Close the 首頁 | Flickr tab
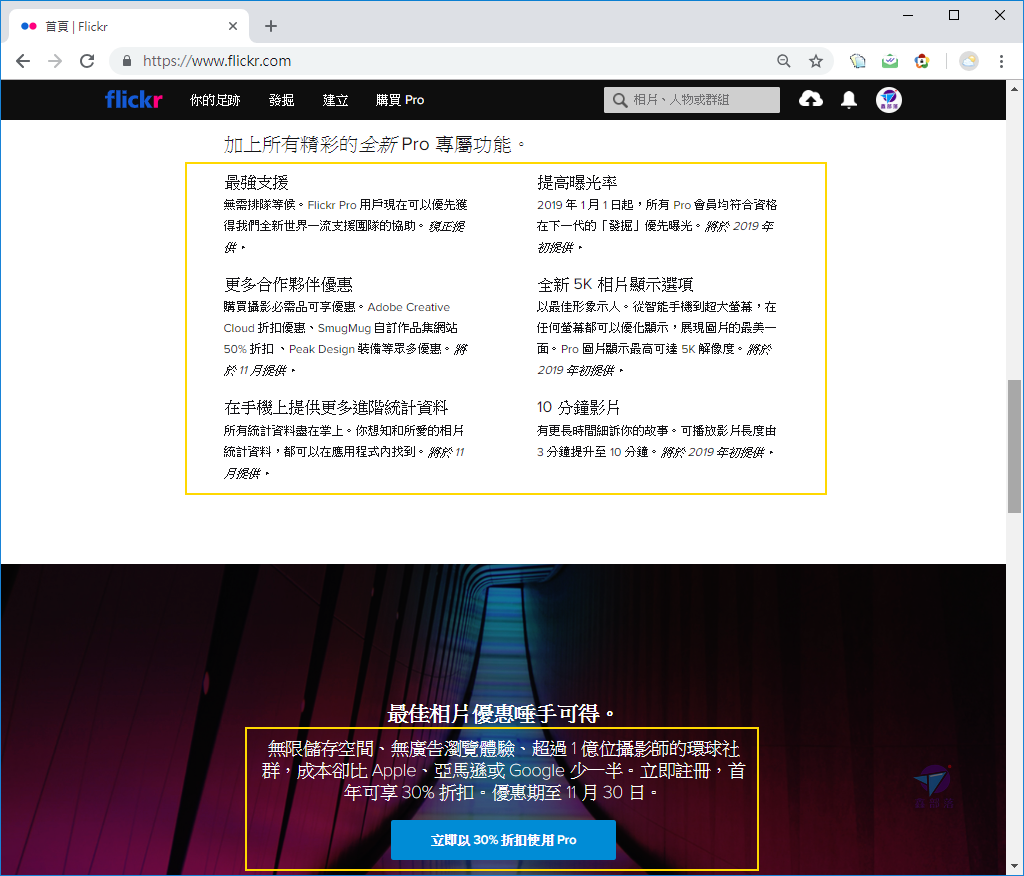The width and height of the screenshot is (1024, 876). (233, 26)
